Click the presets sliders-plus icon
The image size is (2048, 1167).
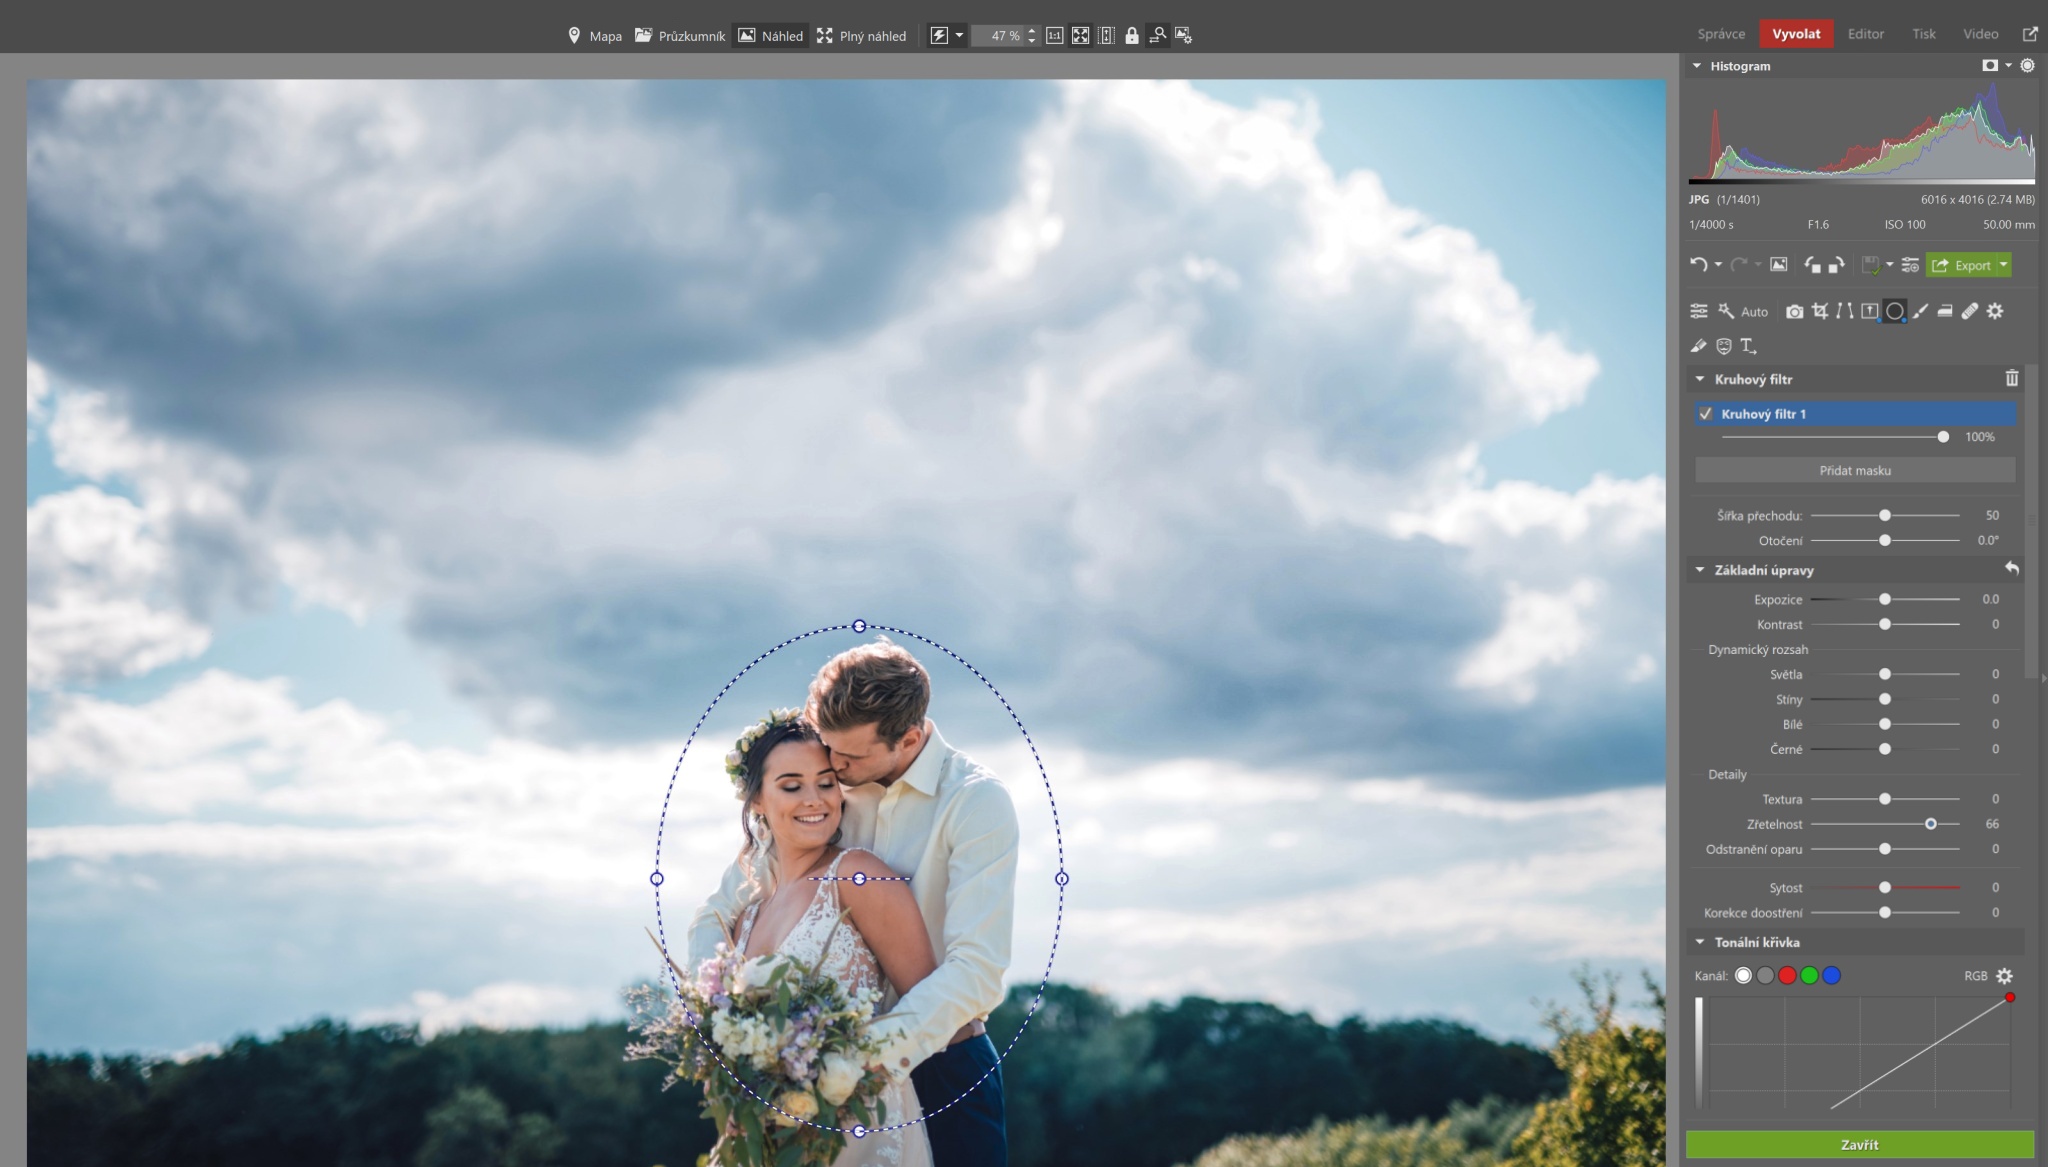(1910, 265)
